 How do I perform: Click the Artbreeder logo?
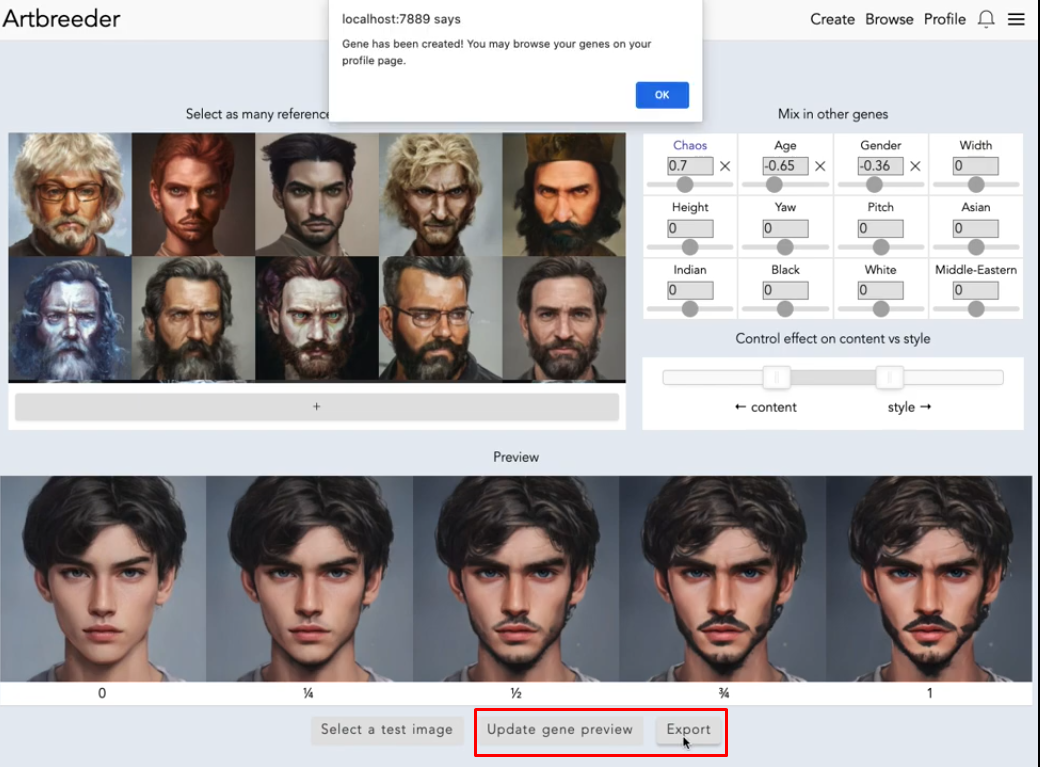62,18
